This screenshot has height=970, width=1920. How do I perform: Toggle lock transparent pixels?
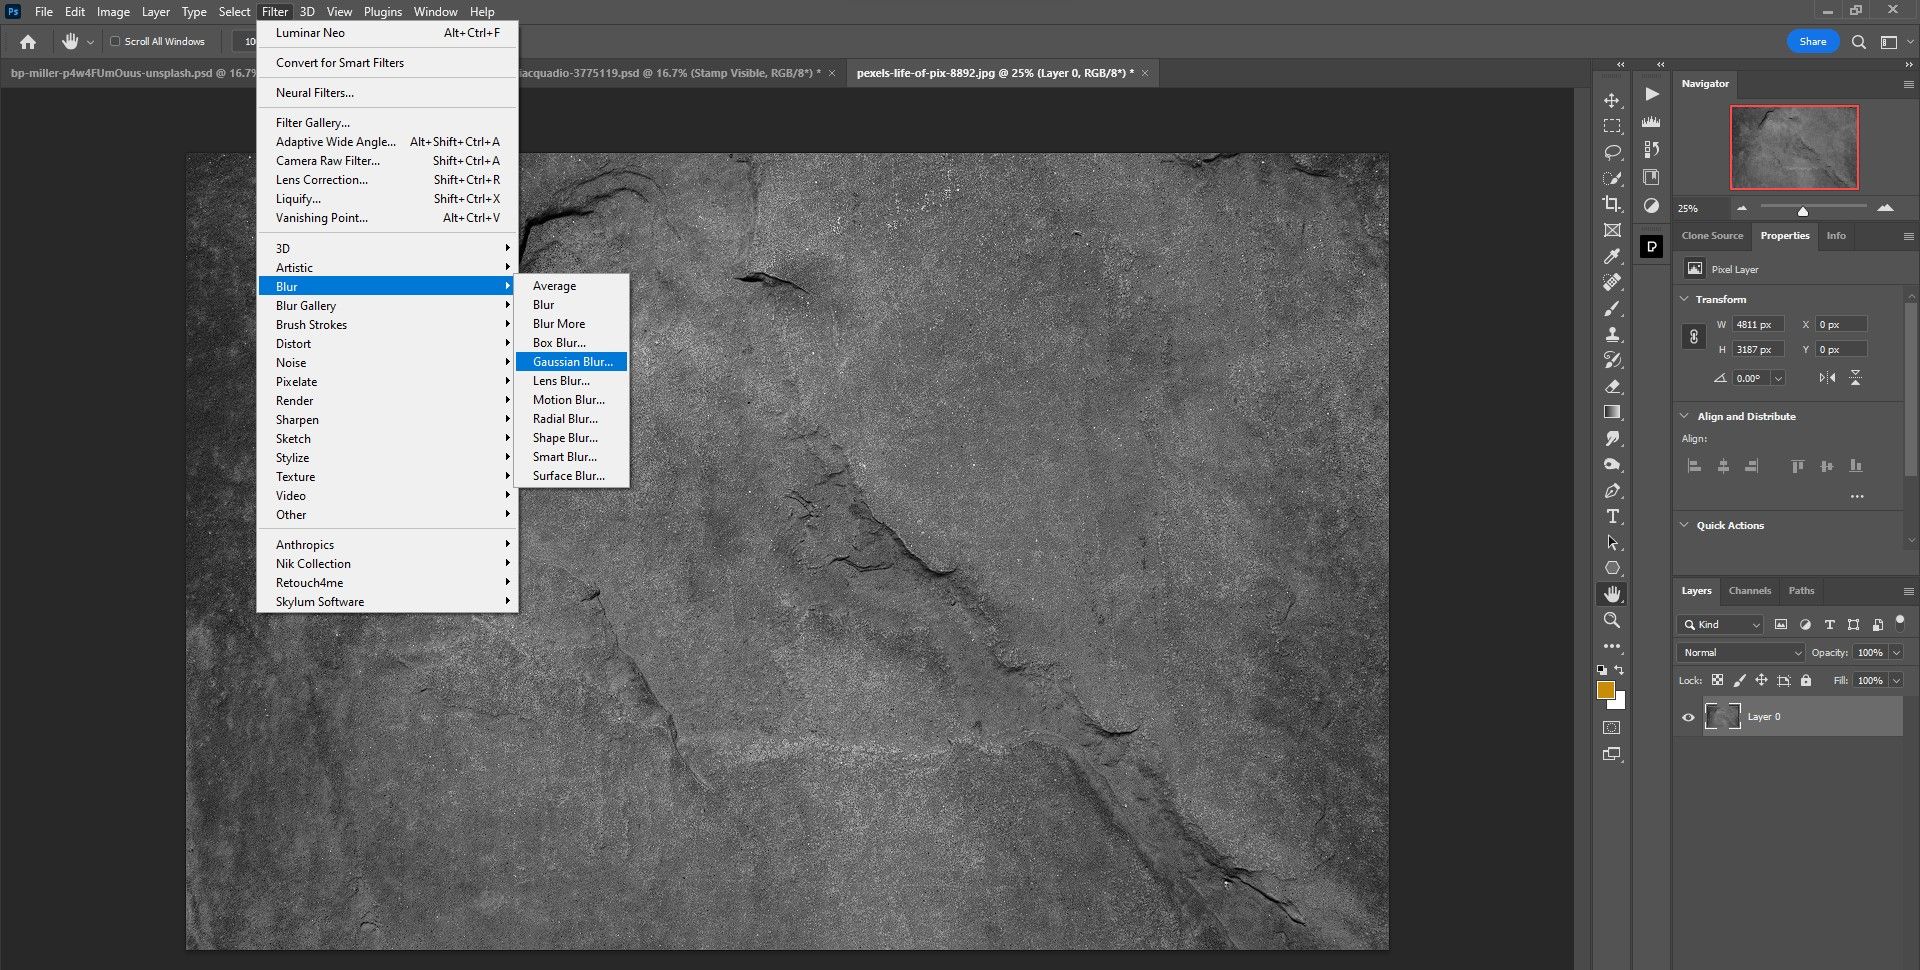[x=1717, y=680]
